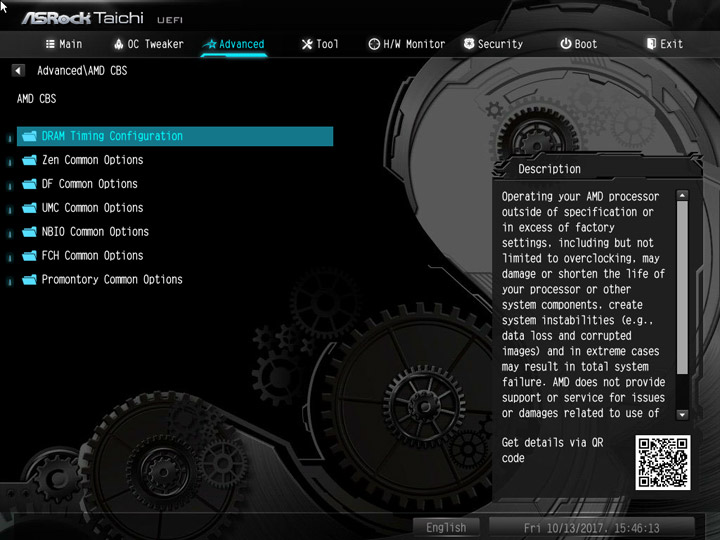Click the Main tab list icon

[50, 44]
